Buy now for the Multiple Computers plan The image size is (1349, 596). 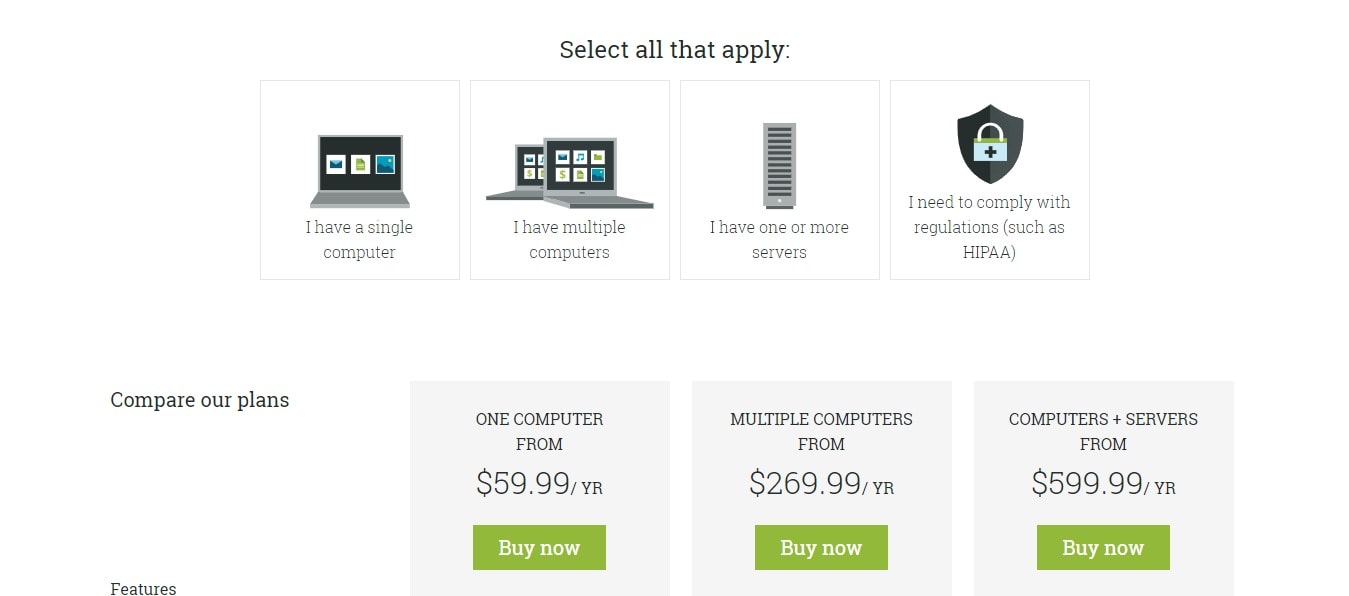tap(821, 547)
